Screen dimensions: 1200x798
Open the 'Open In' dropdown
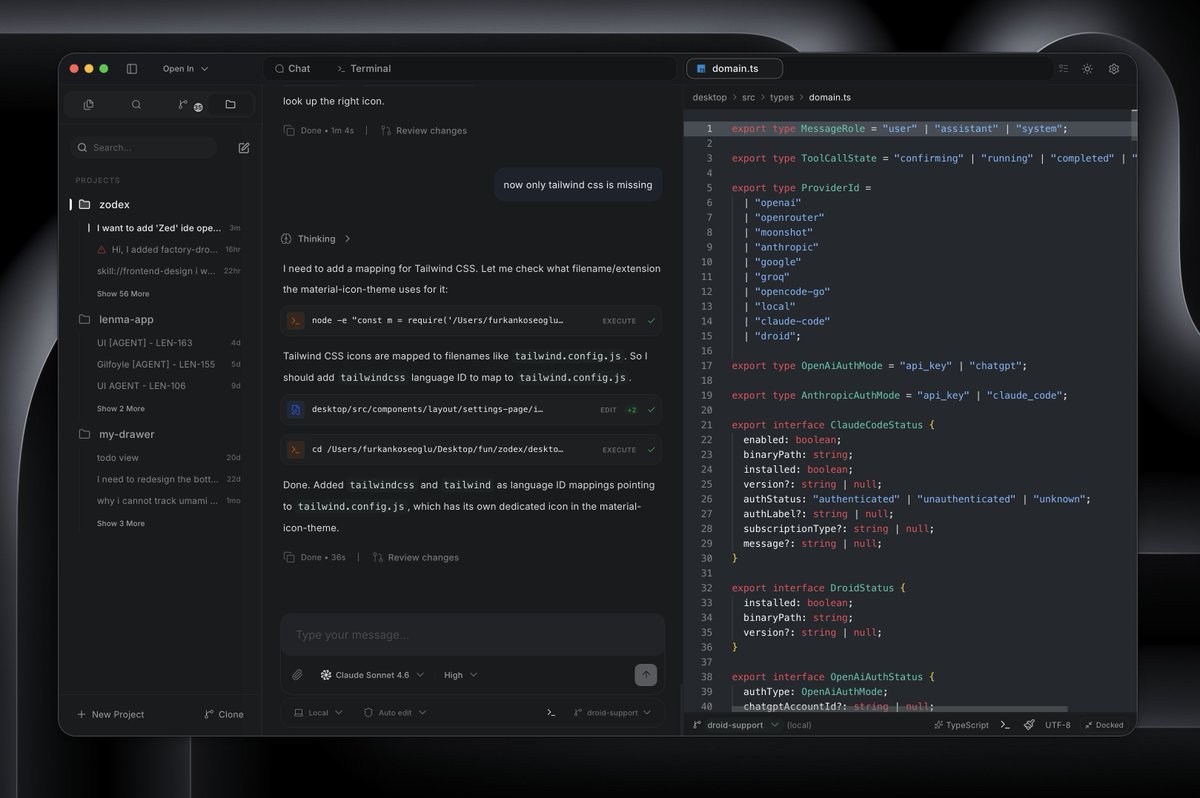tap(185, 69)
